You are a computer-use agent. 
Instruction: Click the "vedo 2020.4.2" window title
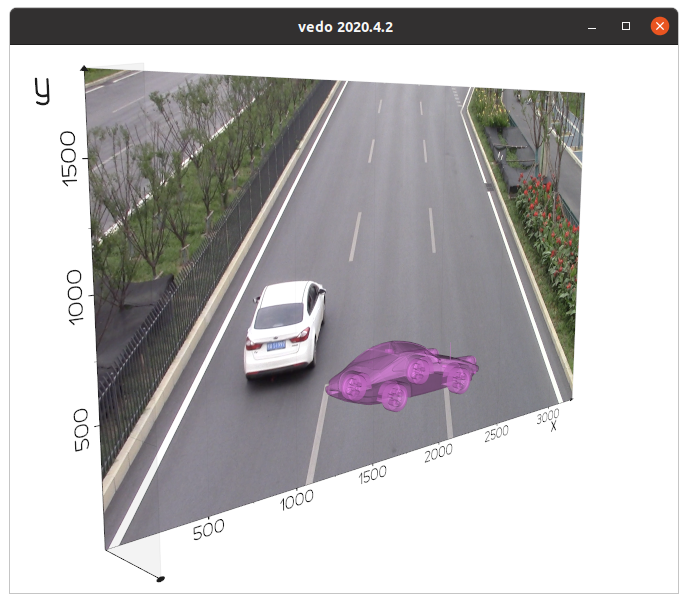345,27
